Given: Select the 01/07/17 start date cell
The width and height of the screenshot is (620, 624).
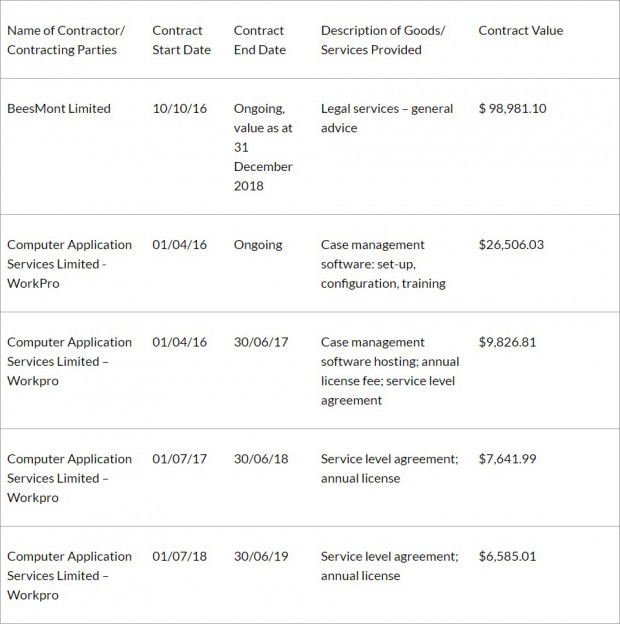Looking at the screenshot, I should click(179, 459).
